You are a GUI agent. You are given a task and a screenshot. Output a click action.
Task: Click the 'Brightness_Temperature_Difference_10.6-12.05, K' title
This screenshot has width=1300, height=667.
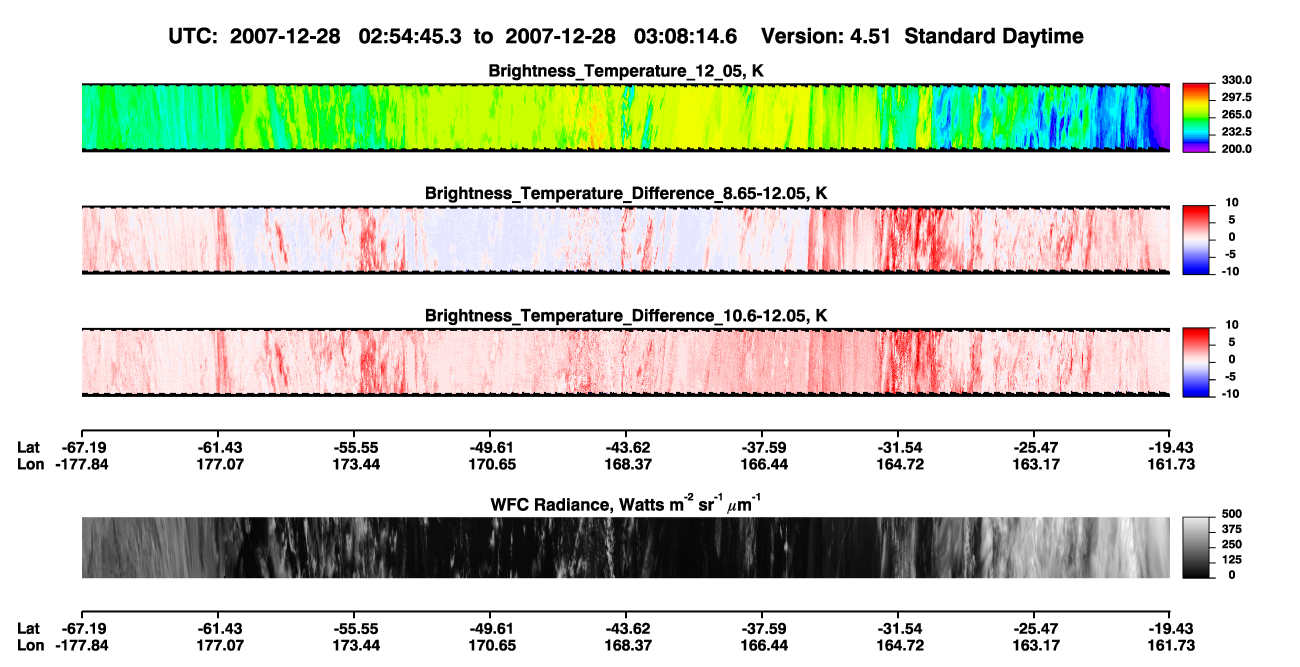tap(626, 316)
